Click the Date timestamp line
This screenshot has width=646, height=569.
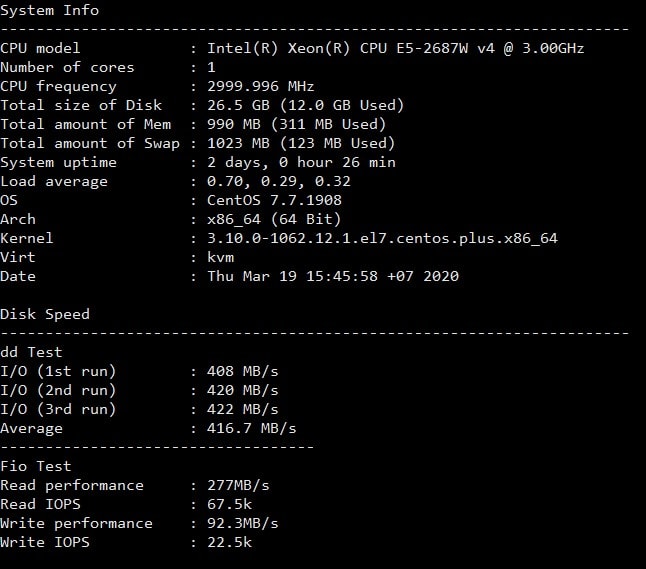333,276
